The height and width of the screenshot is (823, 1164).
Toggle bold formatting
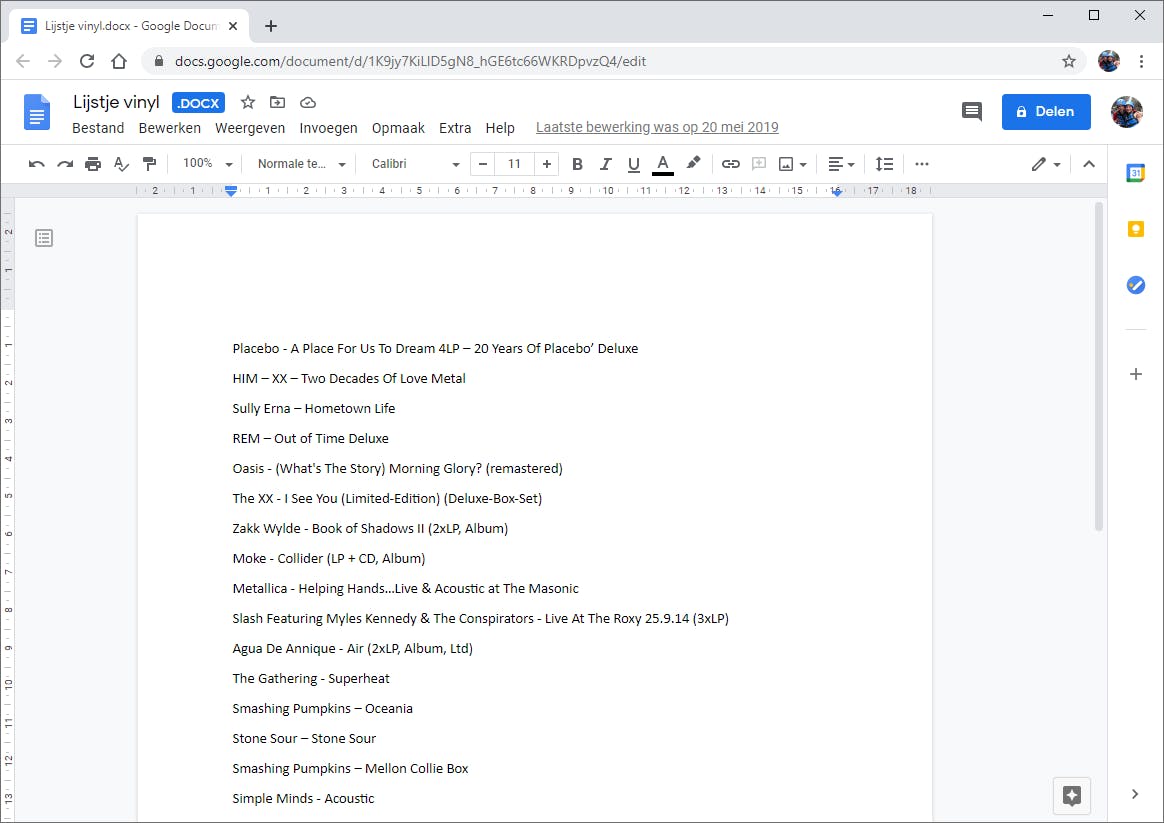pos(577,164)
